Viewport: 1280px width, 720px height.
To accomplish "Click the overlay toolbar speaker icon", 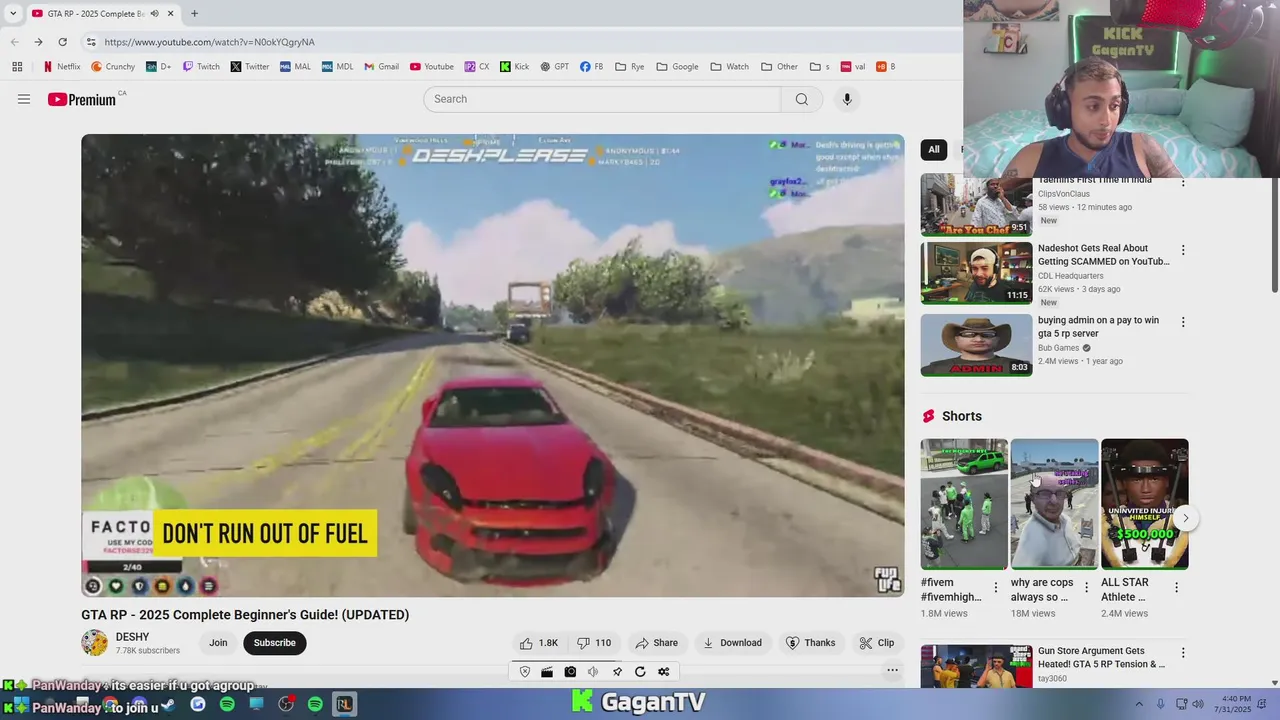I will 593,672.
